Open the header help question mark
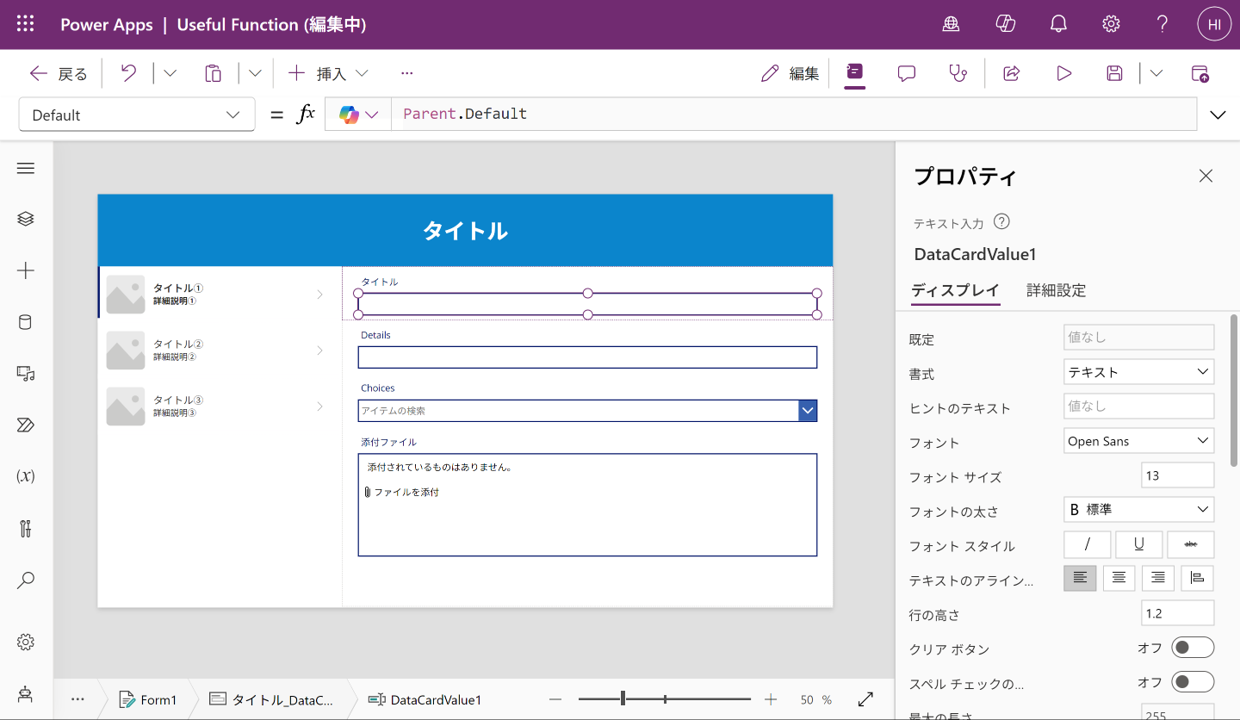The height and width of the screenshot is (720, 1240). pos(1162,24)
